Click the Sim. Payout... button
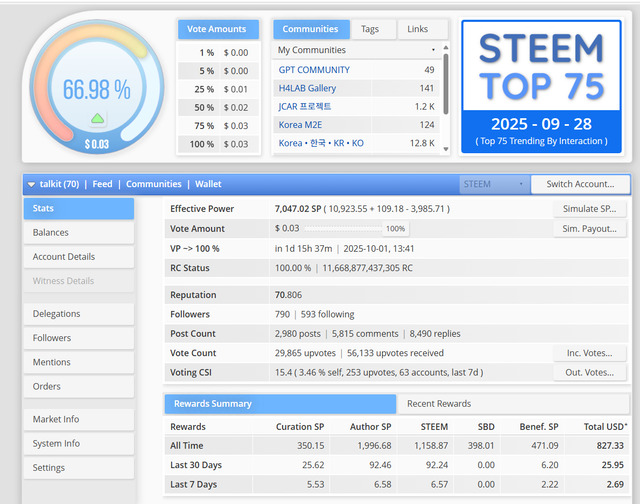Screen dimensions: 640x504 (589, 229)
